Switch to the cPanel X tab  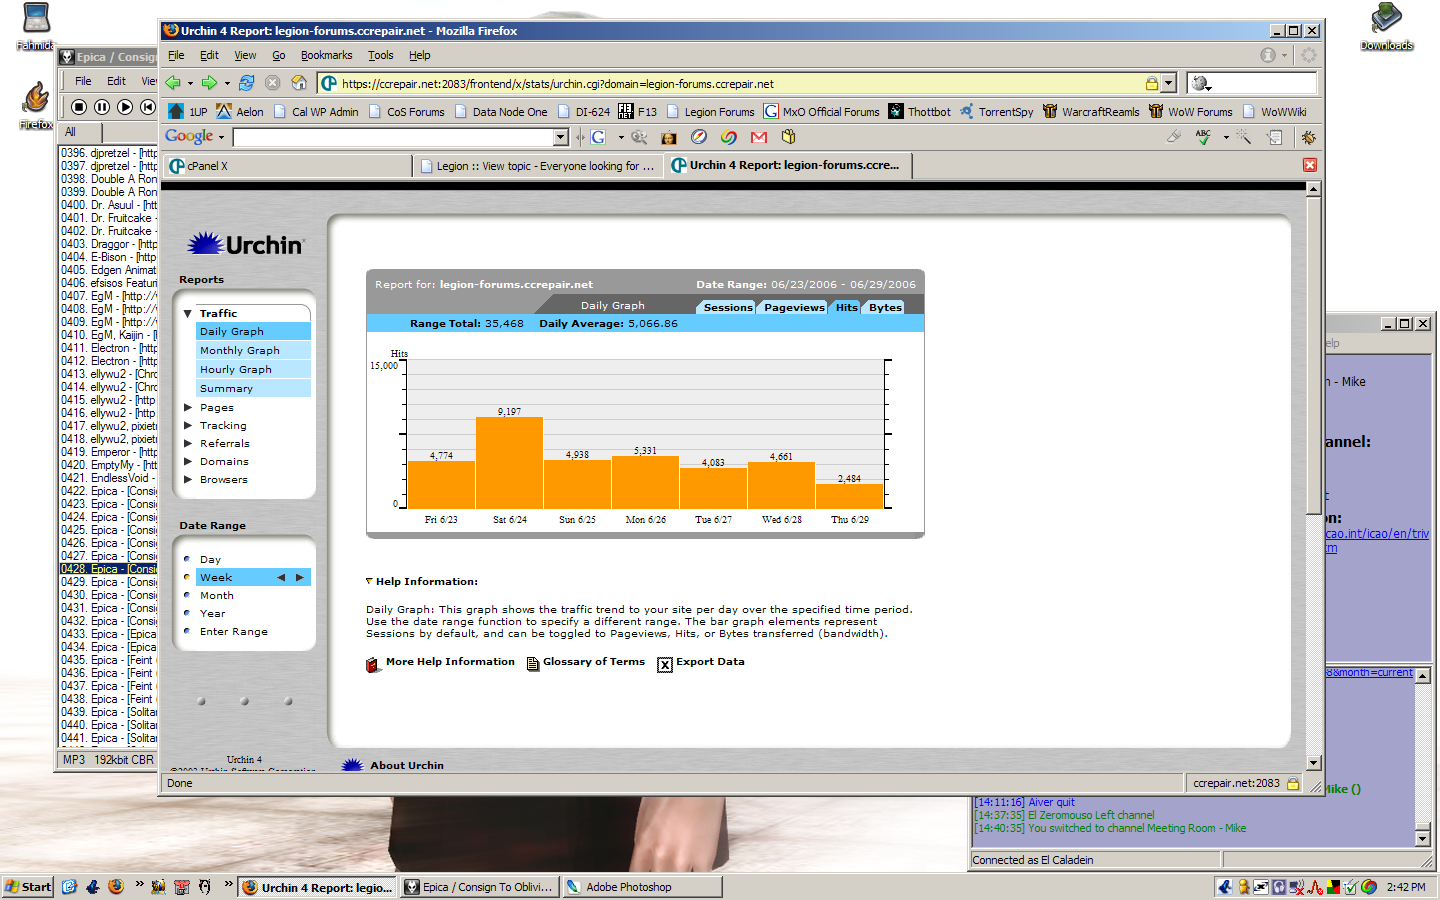click(288, 166)
